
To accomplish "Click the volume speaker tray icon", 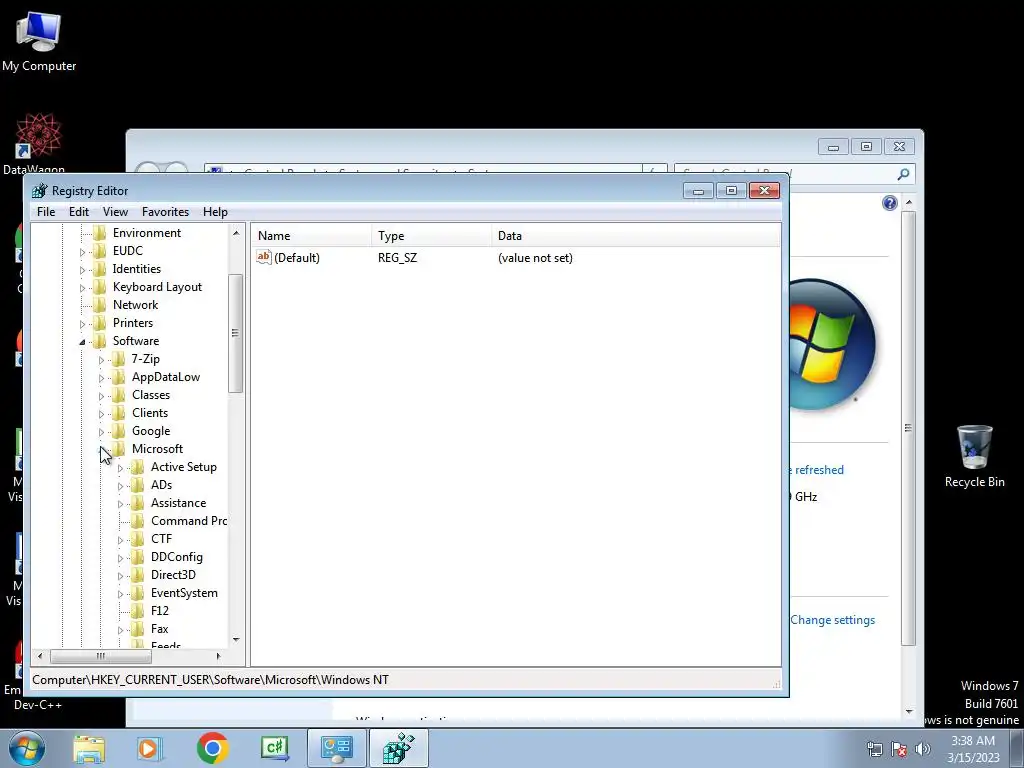I will 923,749.
